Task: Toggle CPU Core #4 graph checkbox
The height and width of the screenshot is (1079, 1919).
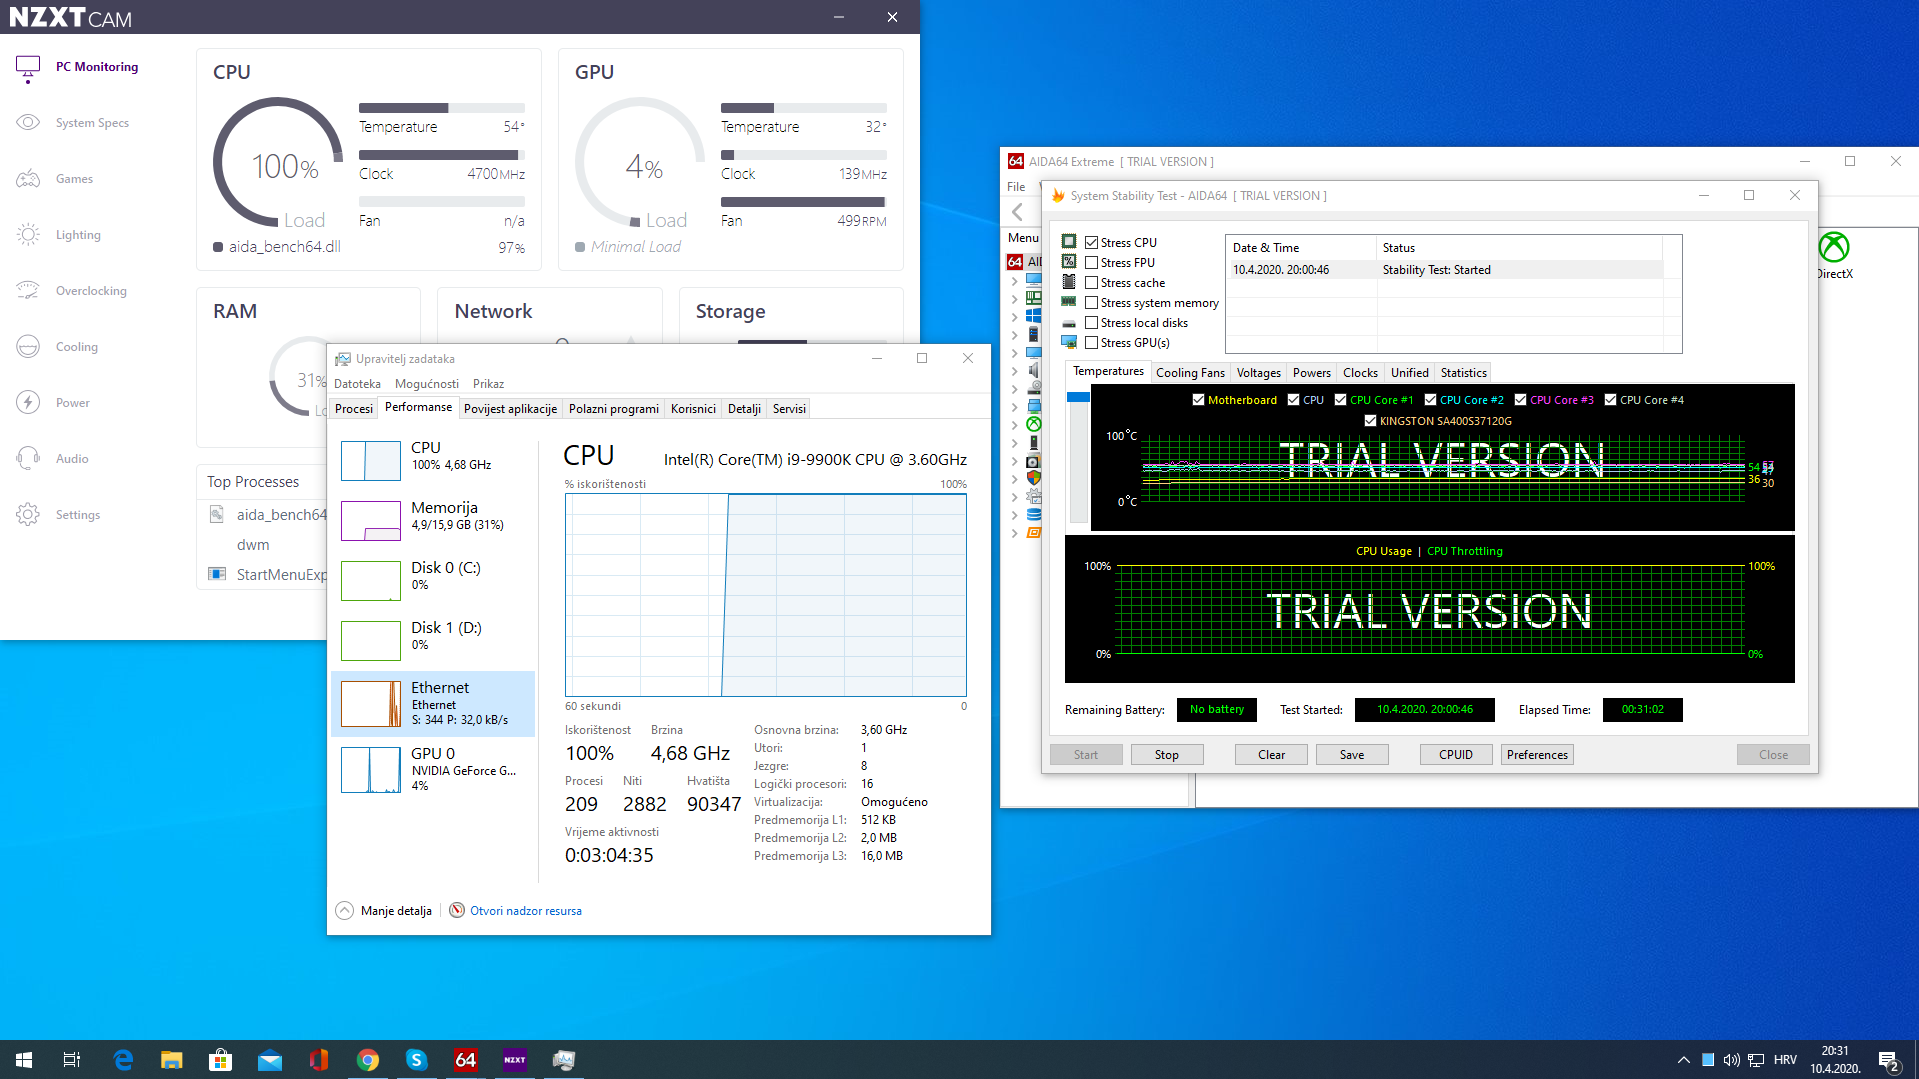Action: (1610, 400)
